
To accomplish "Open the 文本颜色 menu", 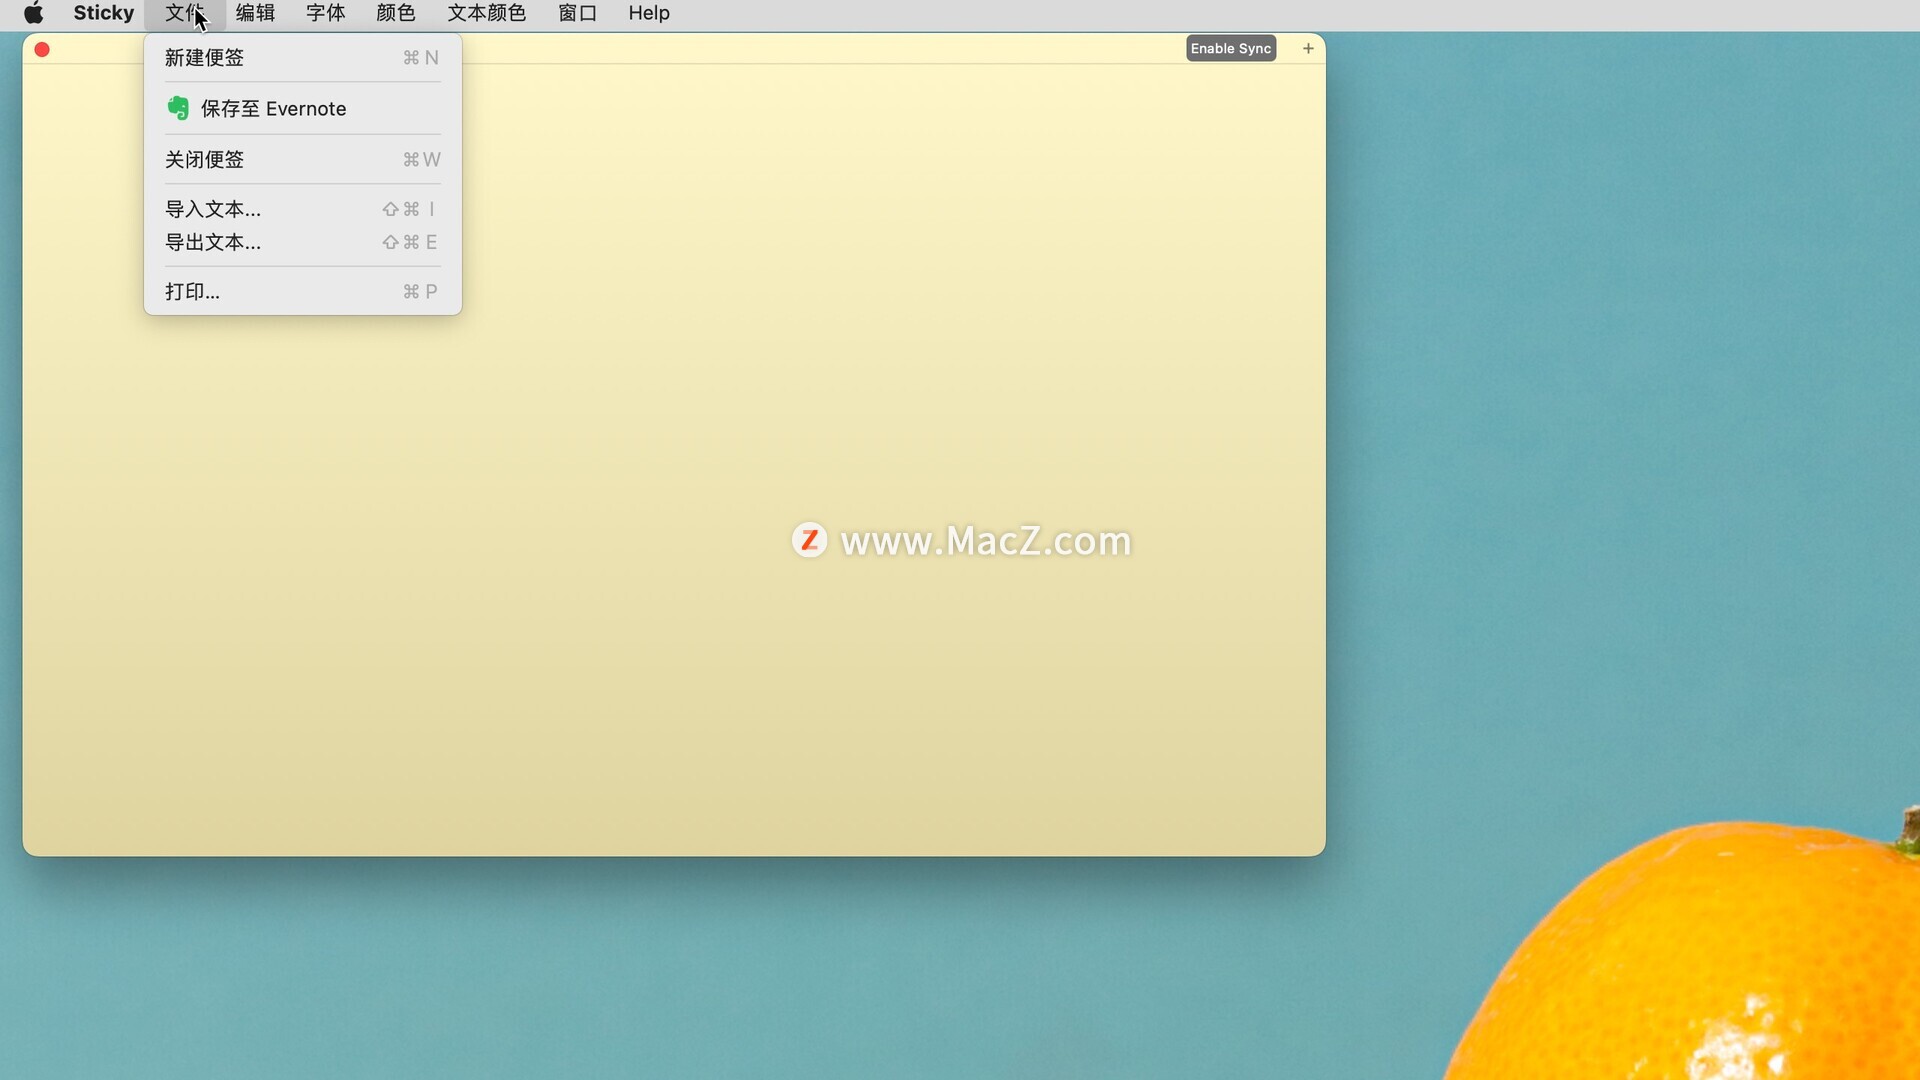I will [487, 13].
